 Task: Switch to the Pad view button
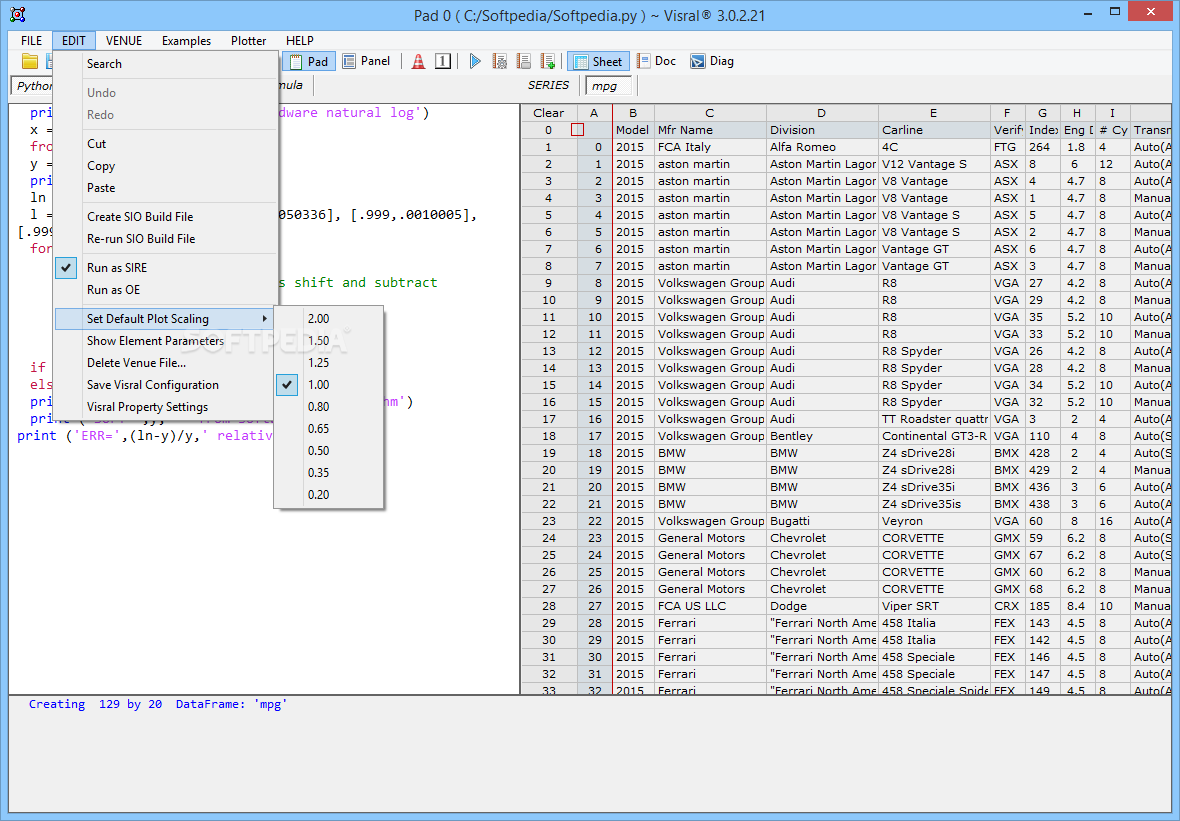(309, 62)
